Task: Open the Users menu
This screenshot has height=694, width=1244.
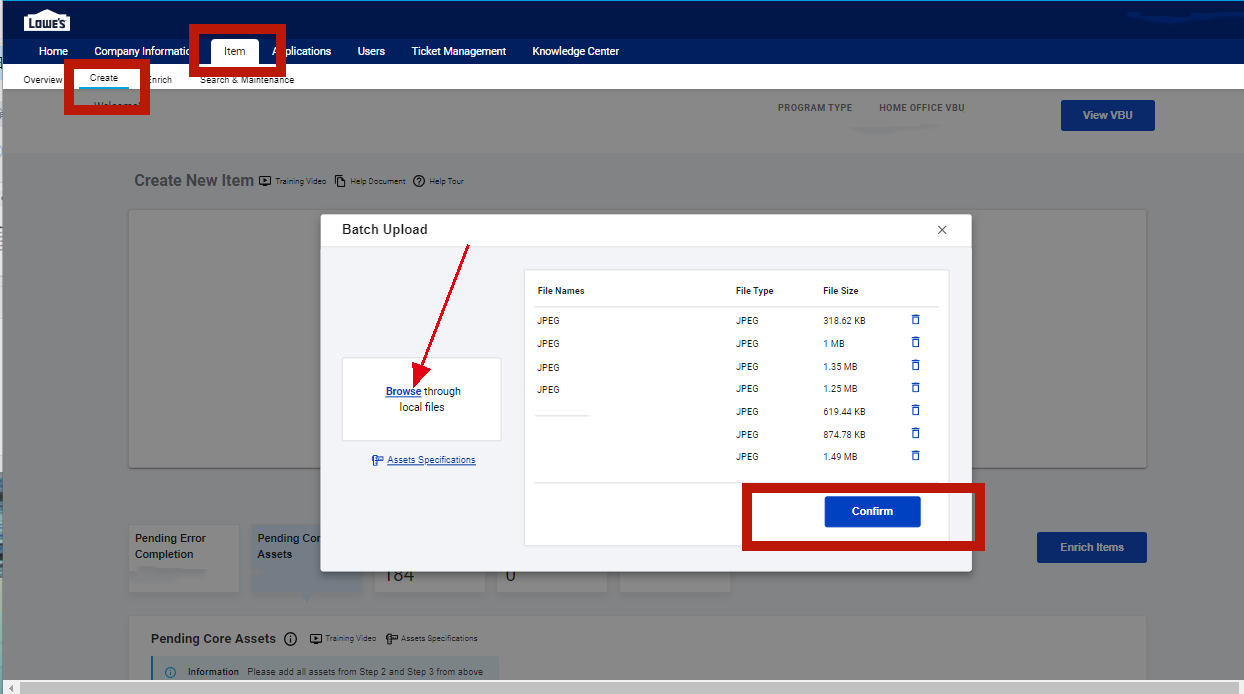Action: click(x=371, y=51)
